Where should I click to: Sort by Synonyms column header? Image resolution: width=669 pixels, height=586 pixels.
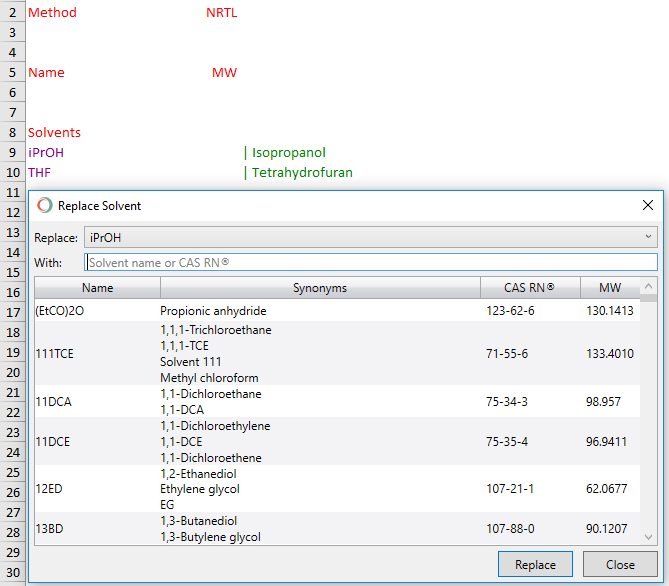pyautogui.click(x=320, y=288)
